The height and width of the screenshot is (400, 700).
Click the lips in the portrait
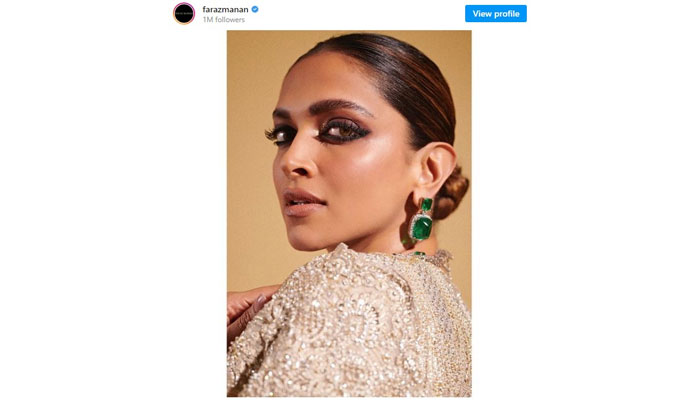click(x=304, y=203)
